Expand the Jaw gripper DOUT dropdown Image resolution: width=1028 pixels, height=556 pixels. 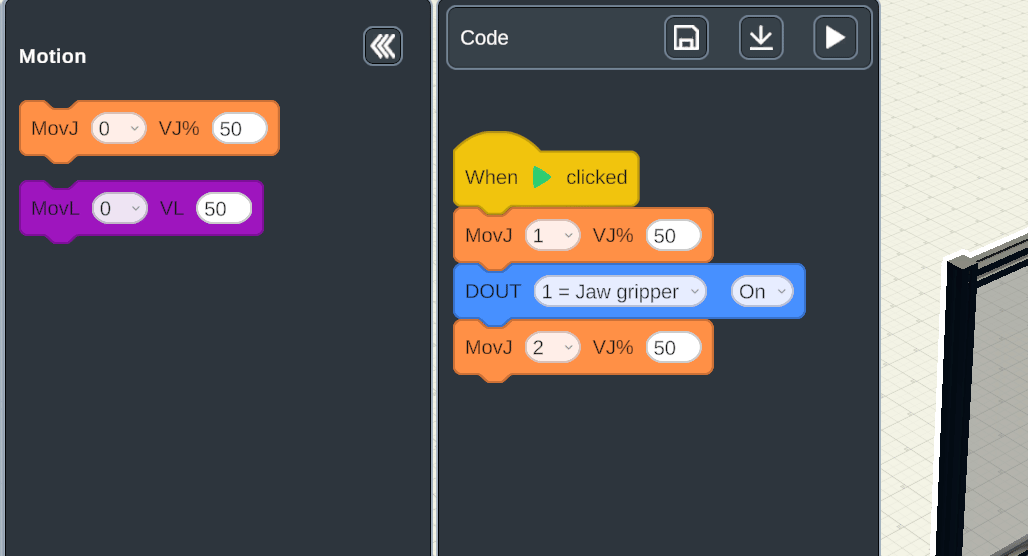tap(620, 292)
